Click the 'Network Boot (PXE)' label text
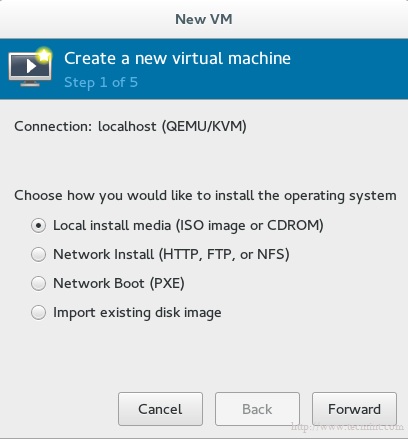This screenshot has height=439, width=408. tap(119, 284)
